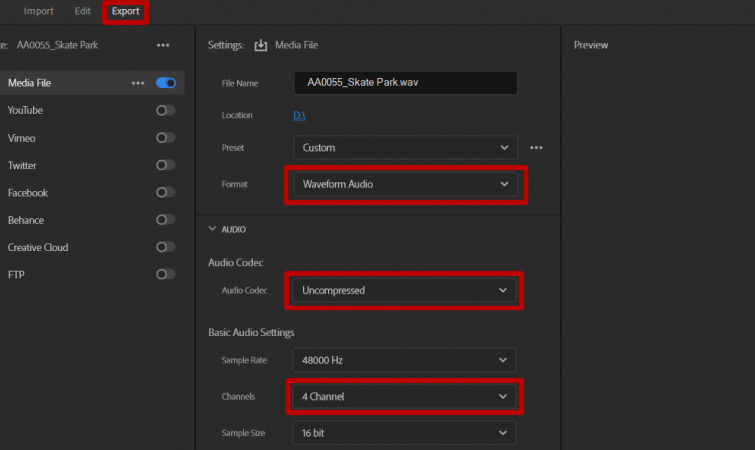This screenshot has height=450, width=755.
Task: Select the Media File destination row
Action: click(92, 83)
